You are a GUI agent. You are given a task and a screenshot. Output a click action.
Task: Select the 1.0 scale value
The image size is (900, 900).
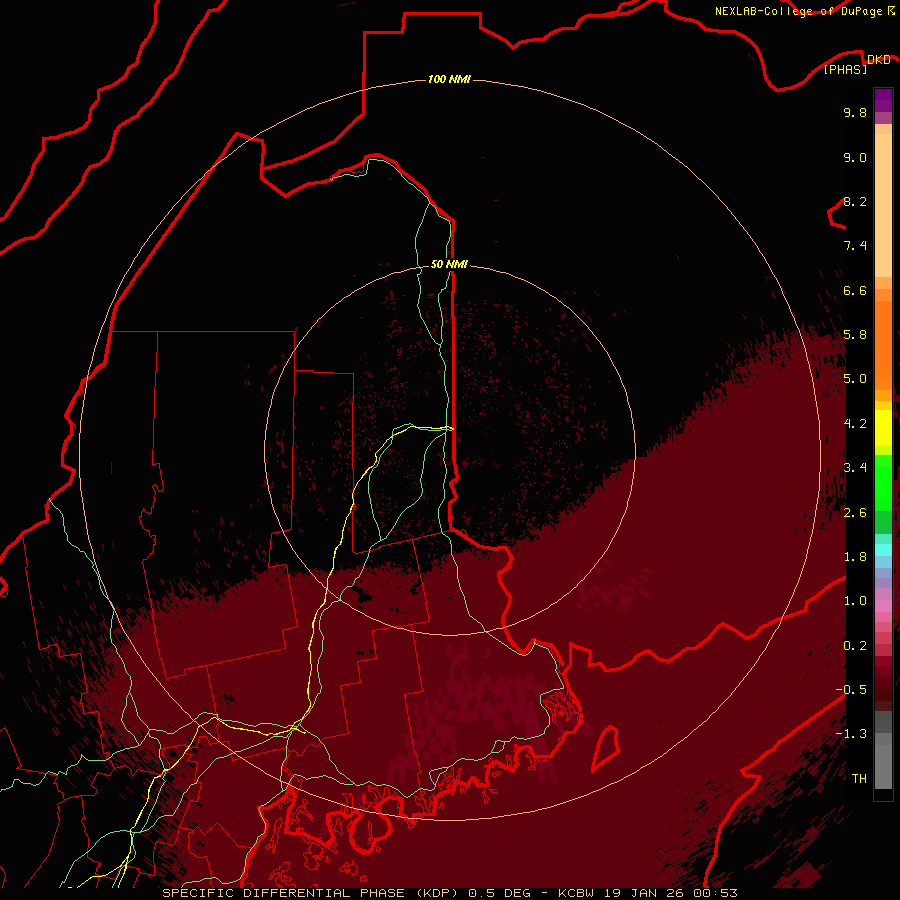(855, 601)
